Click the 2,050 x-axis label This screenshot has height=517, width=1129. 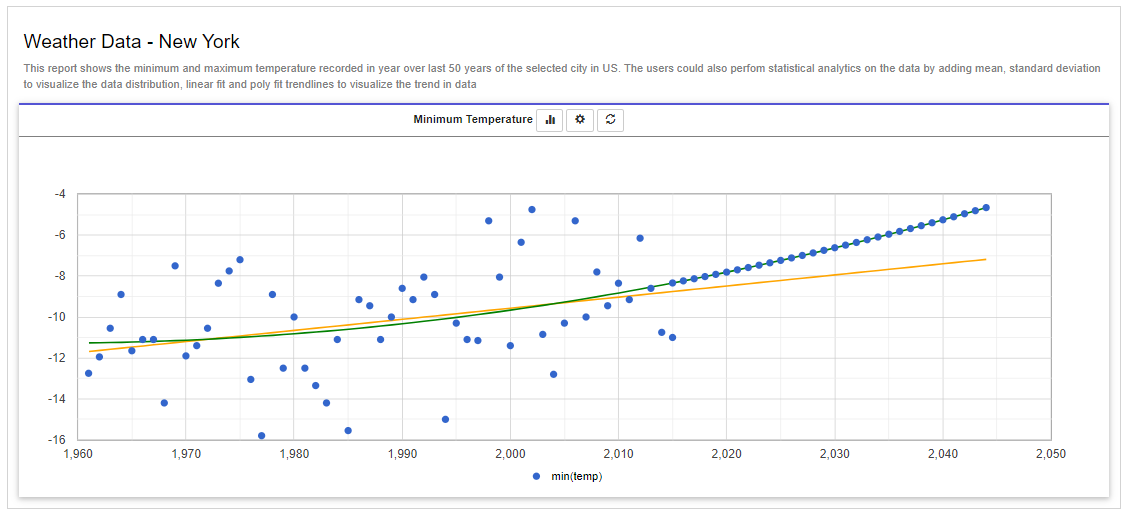(1050, 454)
